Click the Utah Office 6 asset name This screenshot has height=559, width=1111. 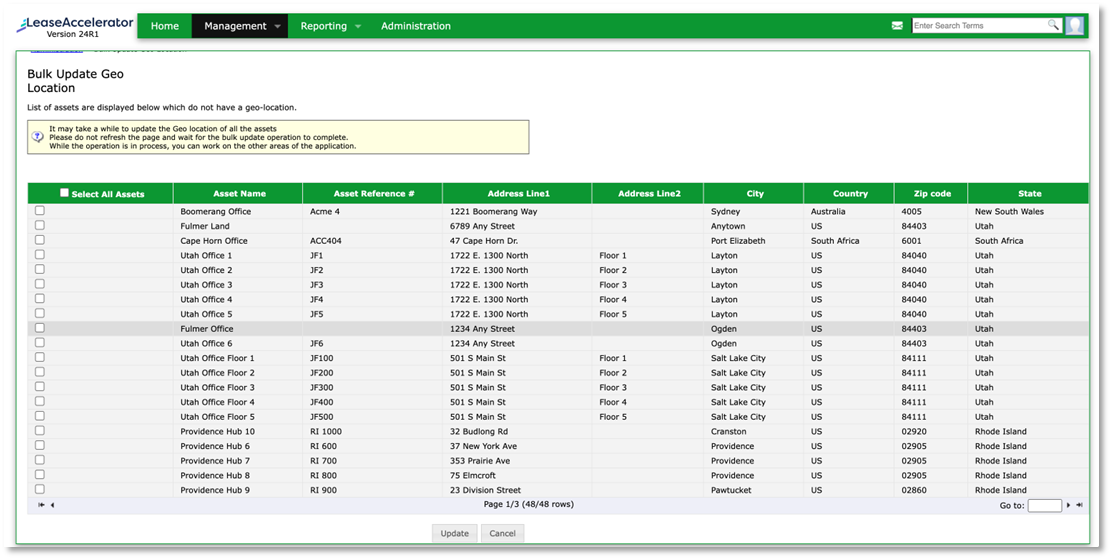[206, 344]
